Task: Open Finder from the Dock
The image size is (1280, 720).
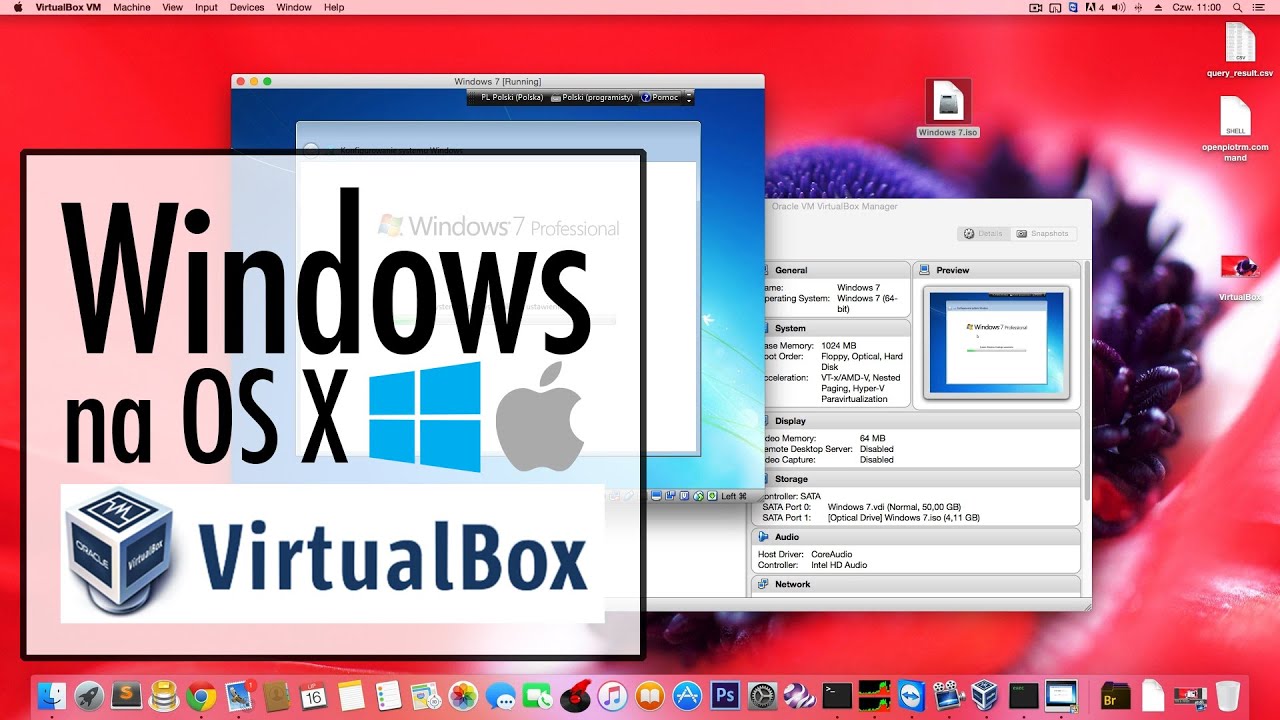Action: (x=51, y=696)
